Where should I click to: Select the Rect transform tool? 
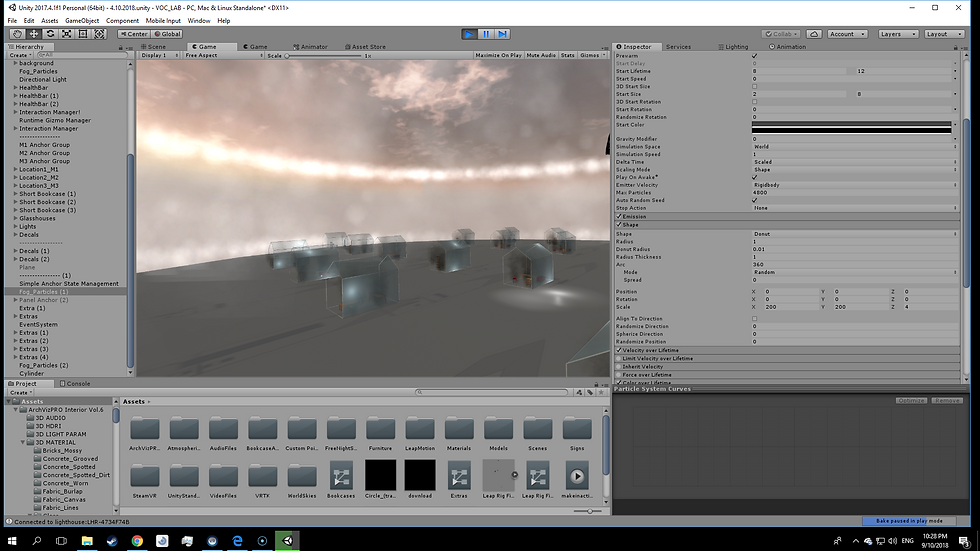point(82,34)
